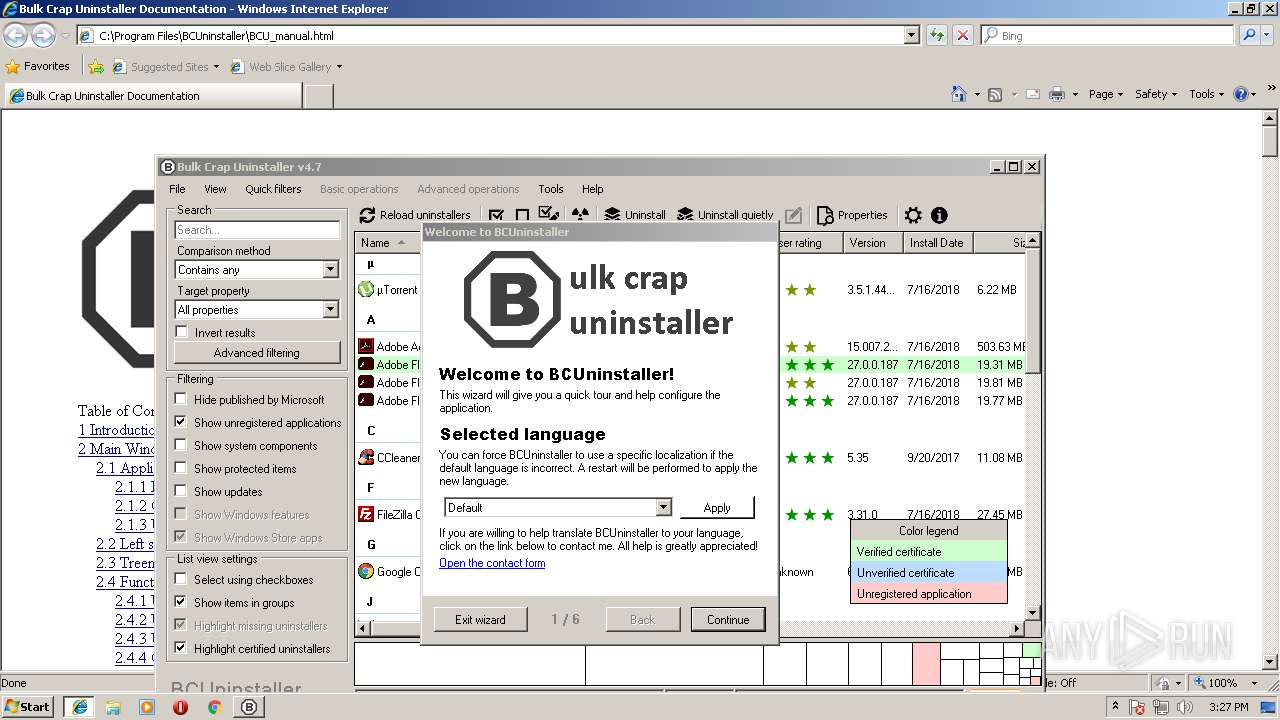Uncheck Show unregistered applications
Screen dimensions: 1280x720
[181, 422]
